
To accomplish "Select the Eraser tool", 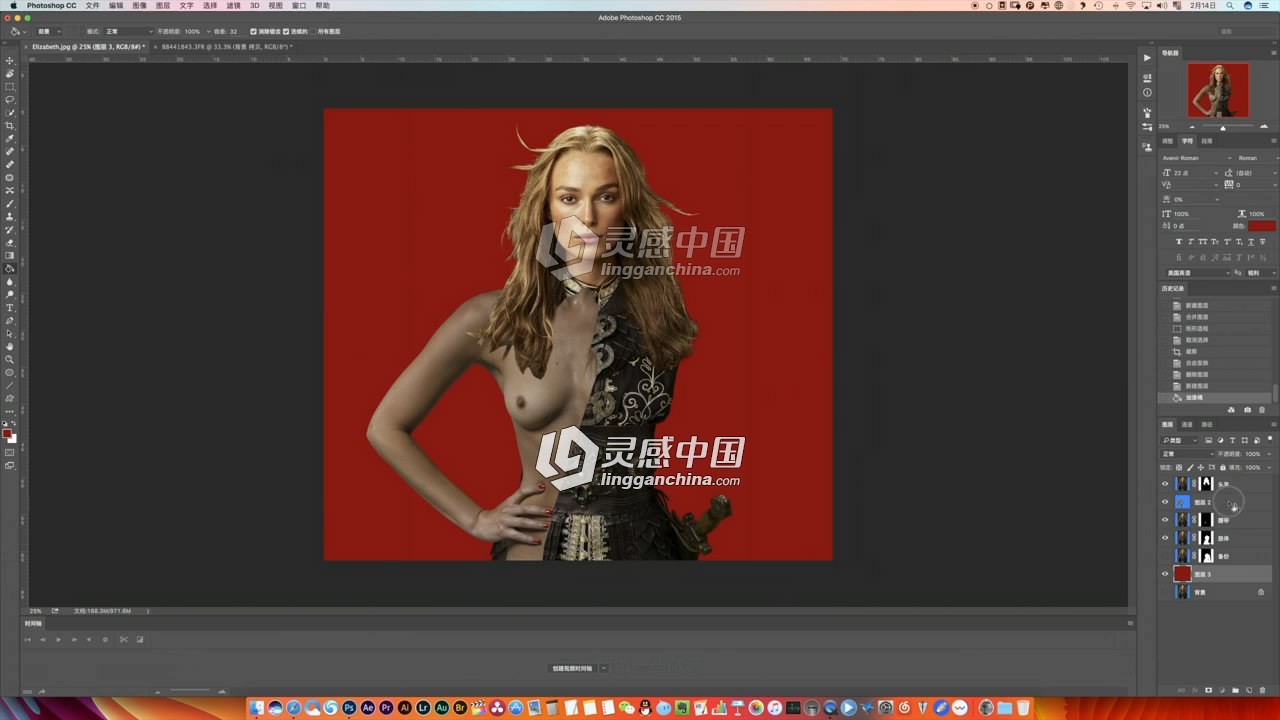I will point(10,242).
